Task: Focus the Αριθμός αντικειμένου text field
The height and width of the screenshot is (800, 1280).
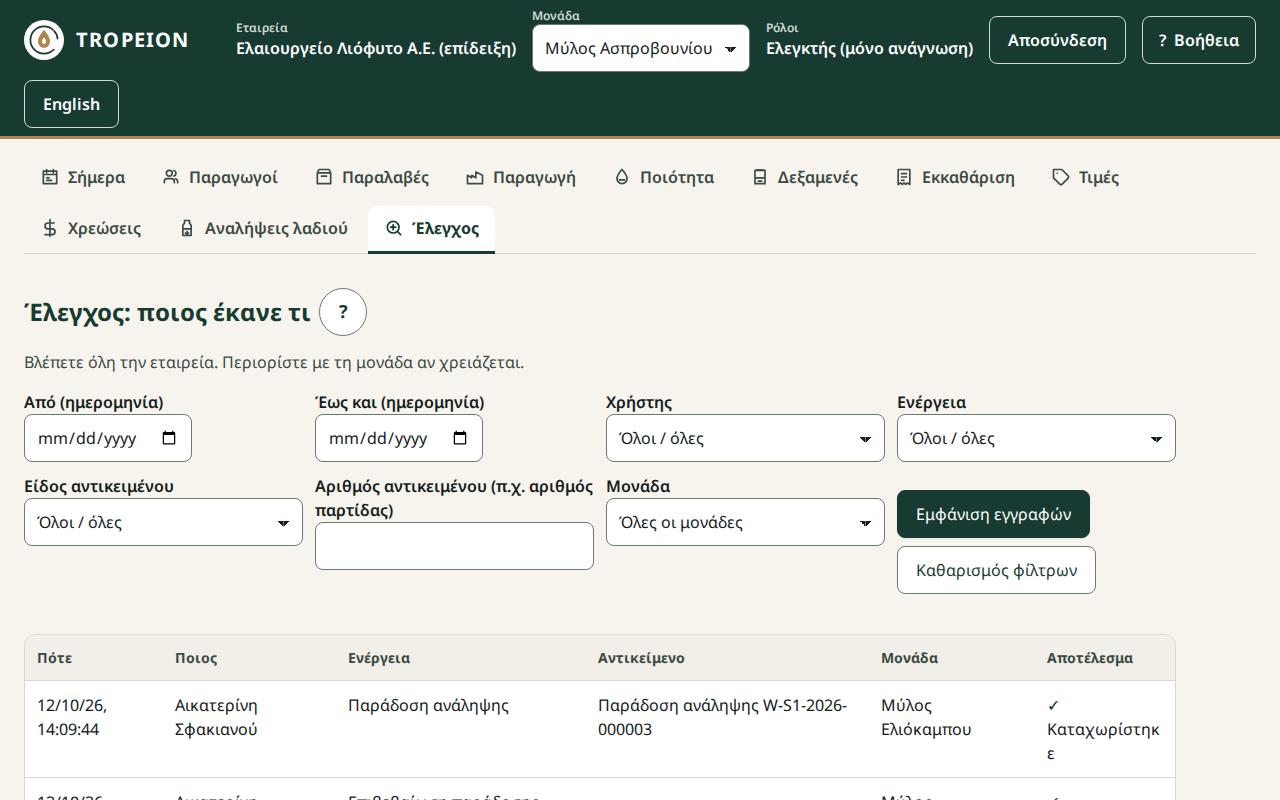Action: 454,546
